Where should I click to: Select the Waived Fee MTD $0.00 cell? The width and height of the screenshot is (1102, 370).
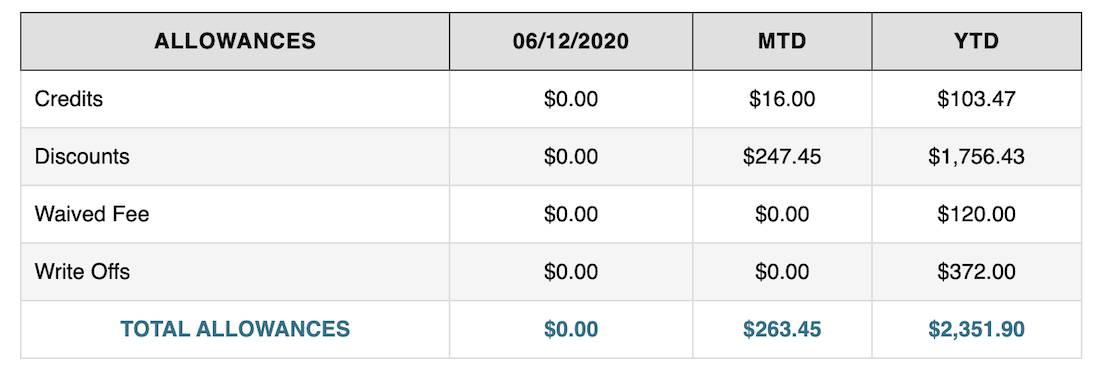pos(782,214)
